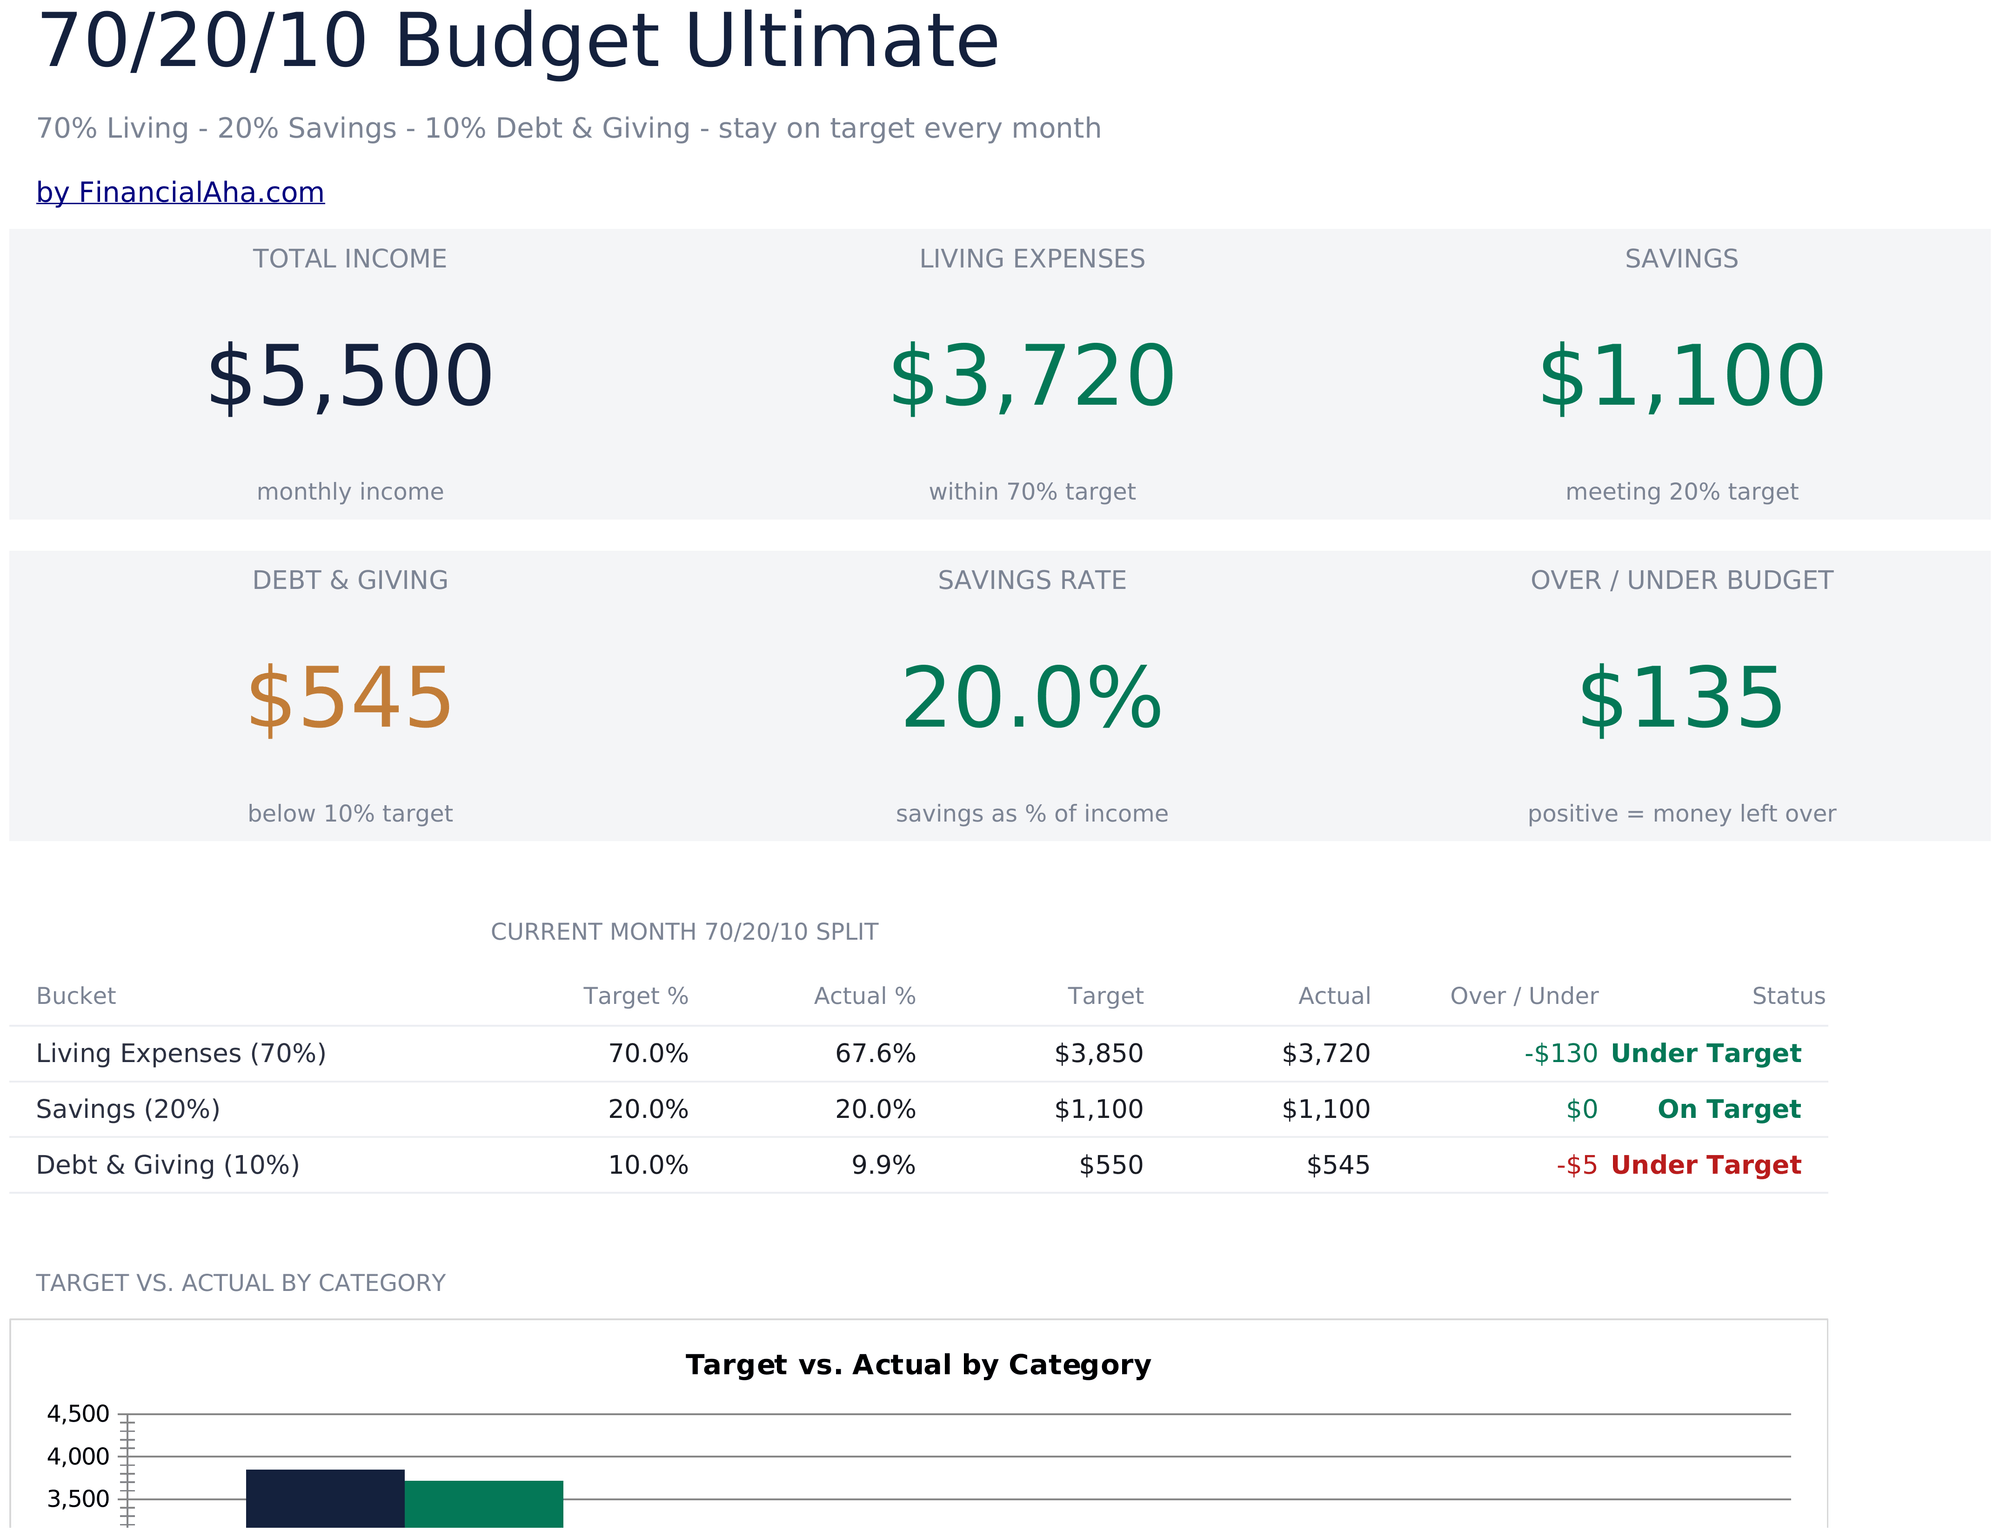Viewport: 2000px width, 1537px height.
Task: Click 'CURRENT MONTH 70/20/10 SPLIT' heading
Action: tap(684, 932)
